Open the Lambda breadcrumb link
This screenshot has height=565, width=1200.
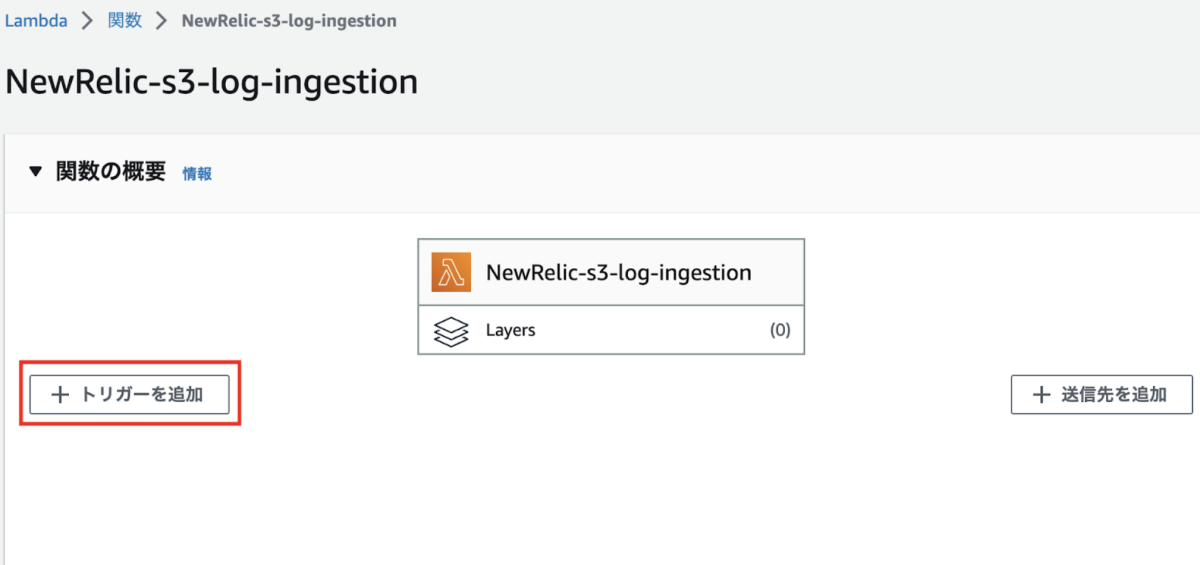coord(36,21)
